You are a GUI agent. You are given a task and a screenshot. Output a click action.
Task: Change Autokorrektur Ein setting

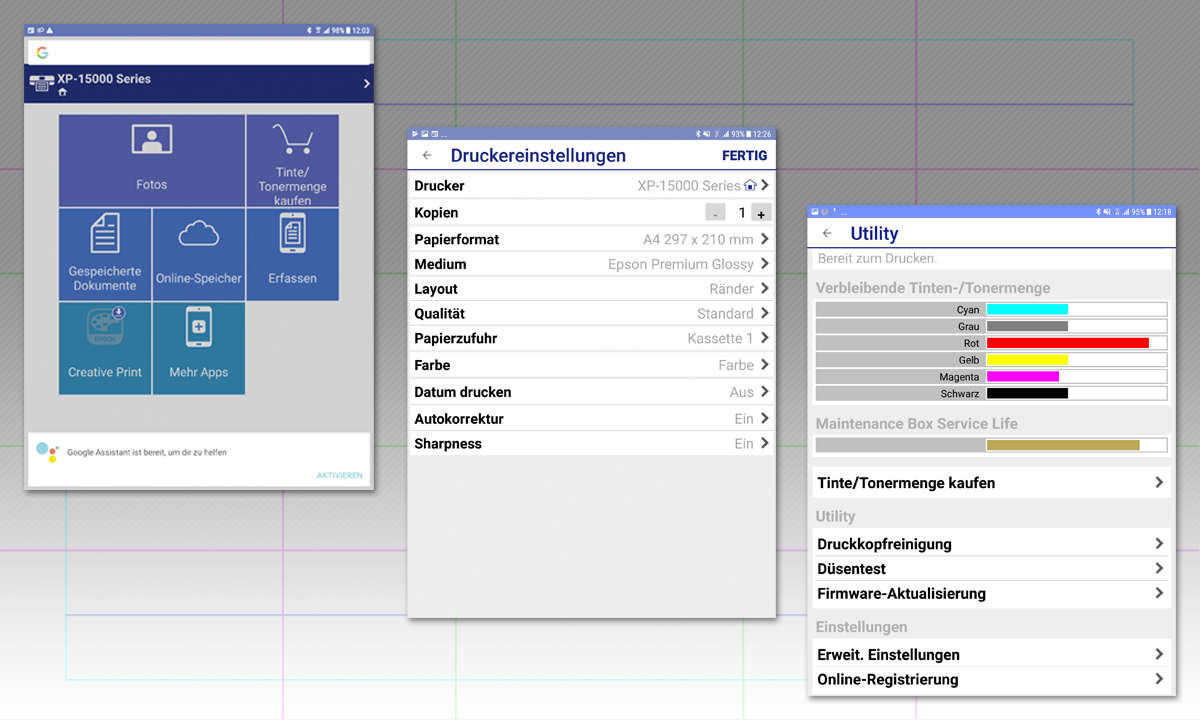592,418
